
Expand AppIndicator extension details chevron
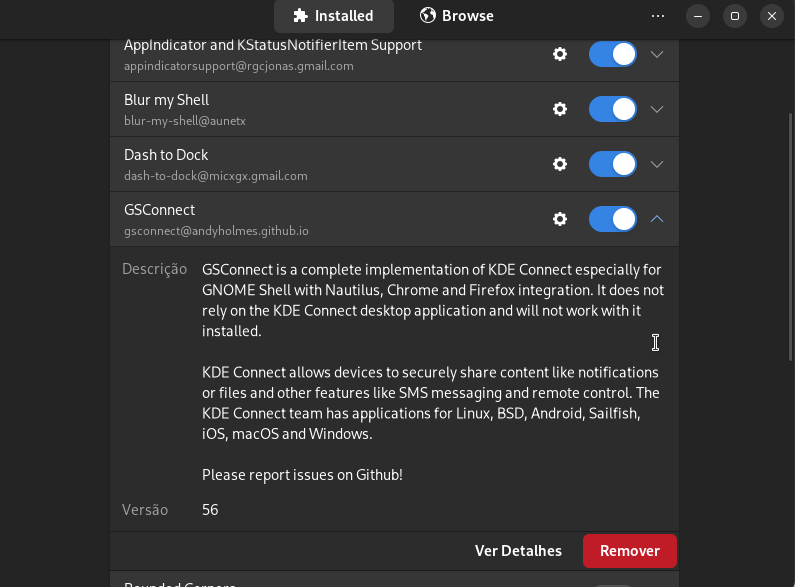pos(657,54)
